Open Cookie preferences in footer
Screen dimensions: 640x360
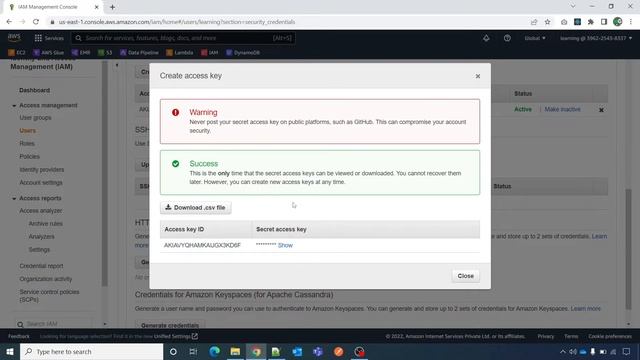(610, 336)
